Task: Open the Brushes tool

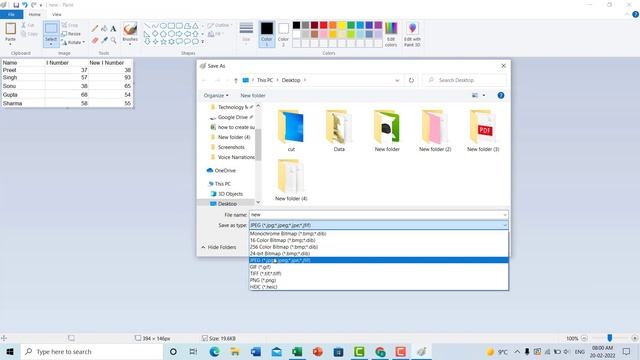Action: click(x=130, y=33)
